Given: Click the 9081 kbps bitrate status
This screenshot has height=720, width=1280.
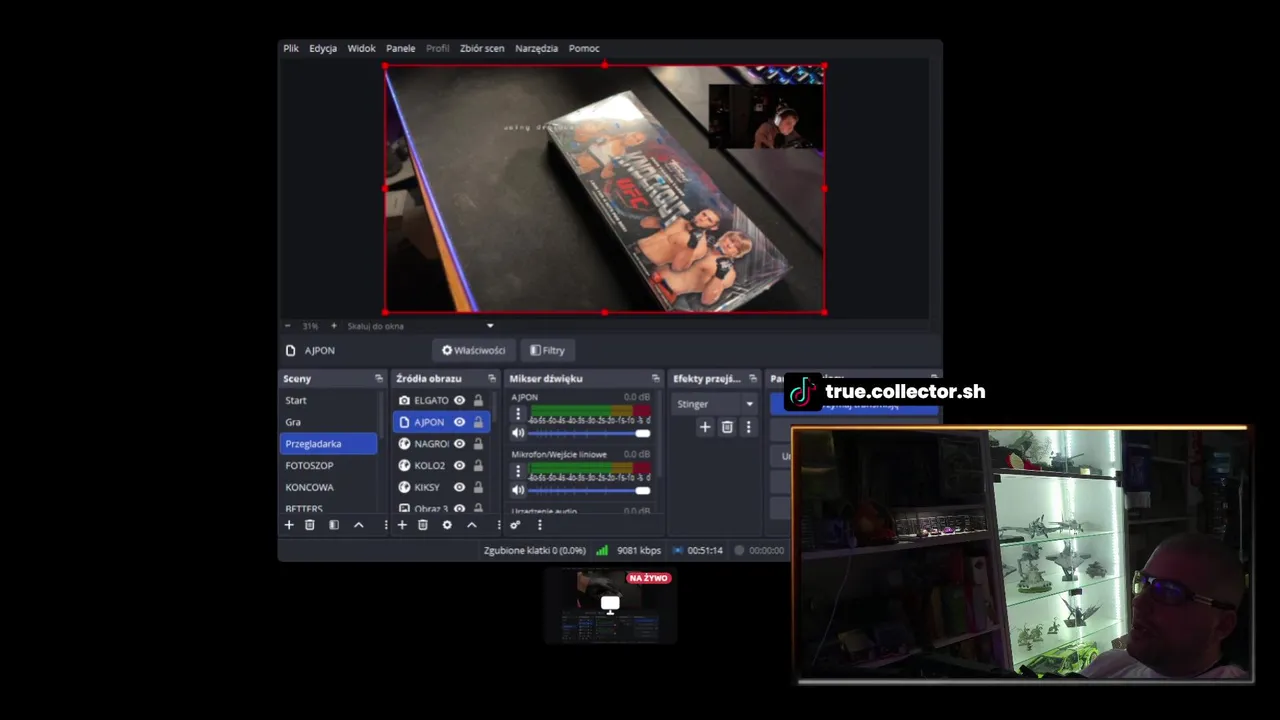Looking at the screenshot, I should pyautogui.click(x=639, y=550).
